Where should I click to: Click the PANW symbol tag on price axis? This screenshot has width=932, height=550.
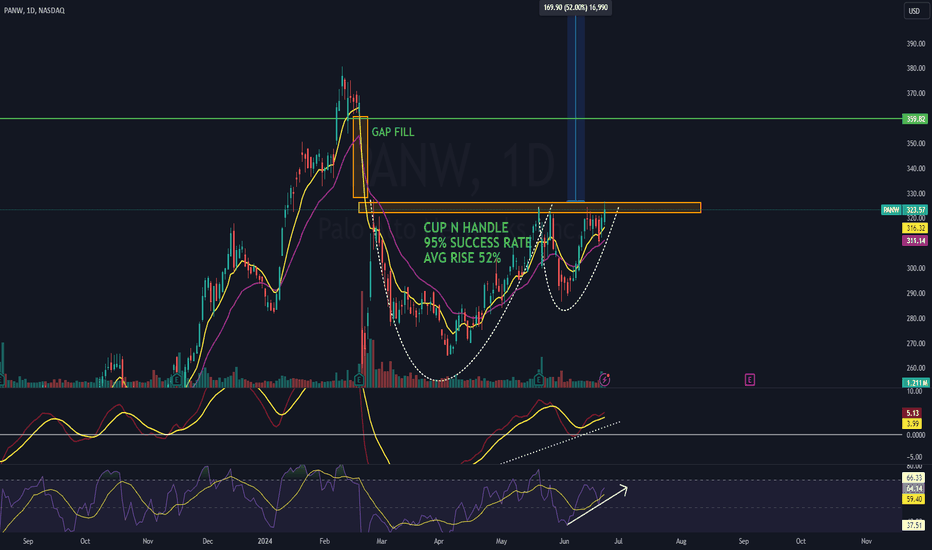pyautogui.click(x=891, y=210)
